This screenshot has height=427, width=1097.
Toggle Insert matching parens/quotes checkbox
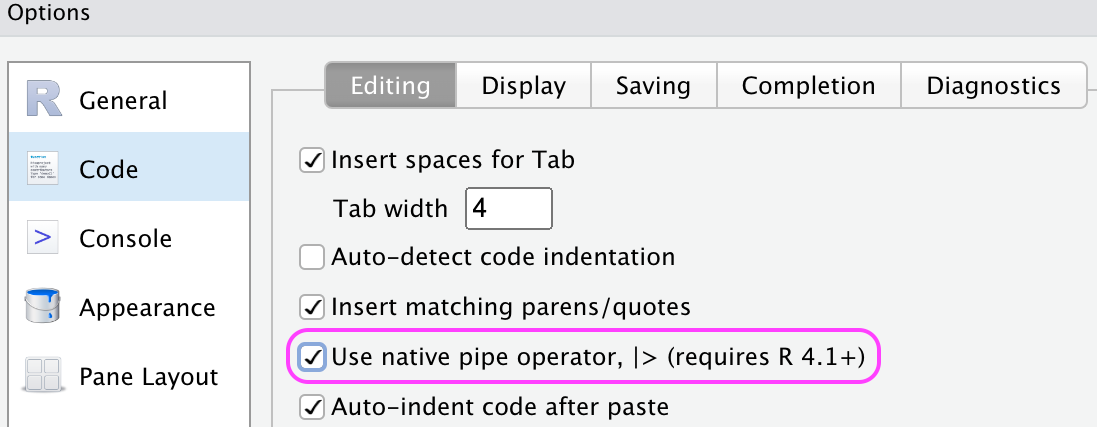pyautogui.click(x=313, y=306)
